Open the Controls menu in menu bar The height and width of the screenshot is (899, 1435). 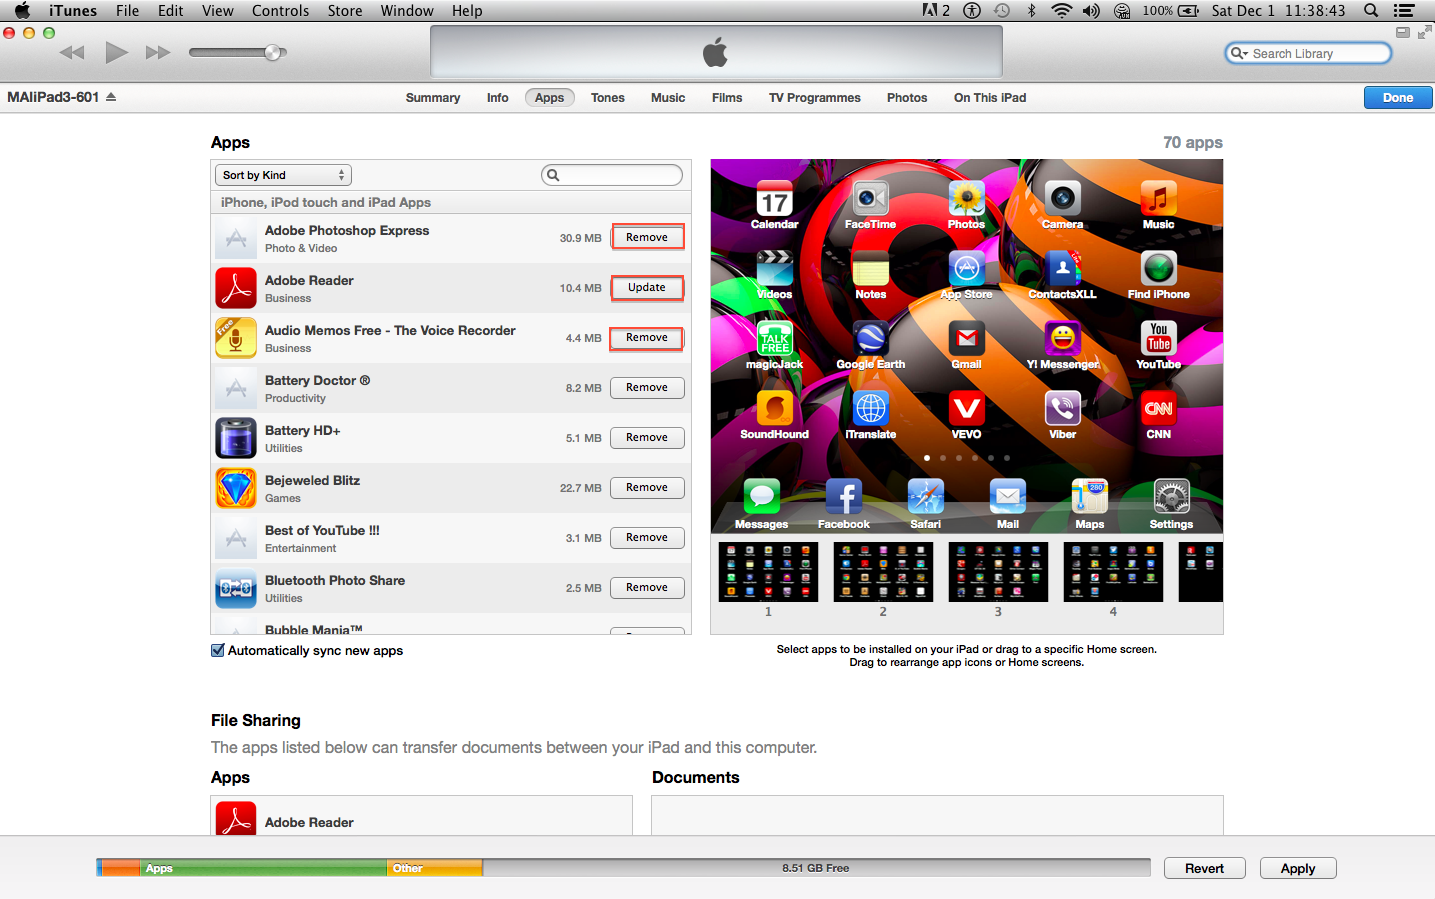281,11
